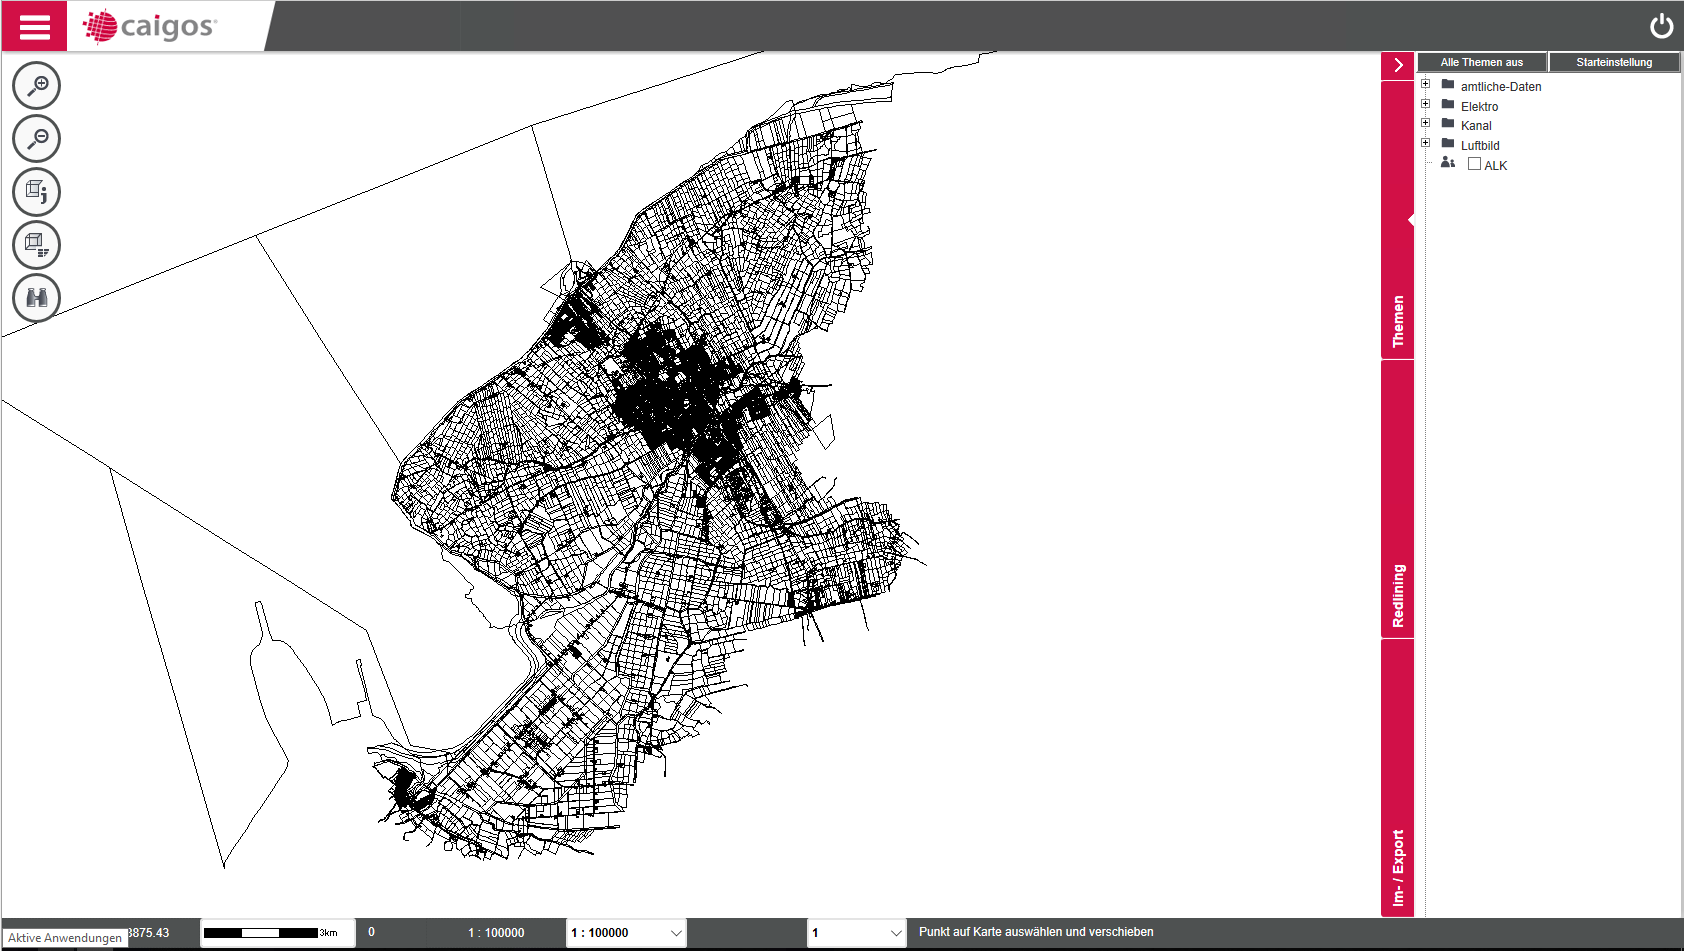This screenshot has height=951, width=1684.
Task: Click the zoom out magnifier tool
Action: coord(37,139)
